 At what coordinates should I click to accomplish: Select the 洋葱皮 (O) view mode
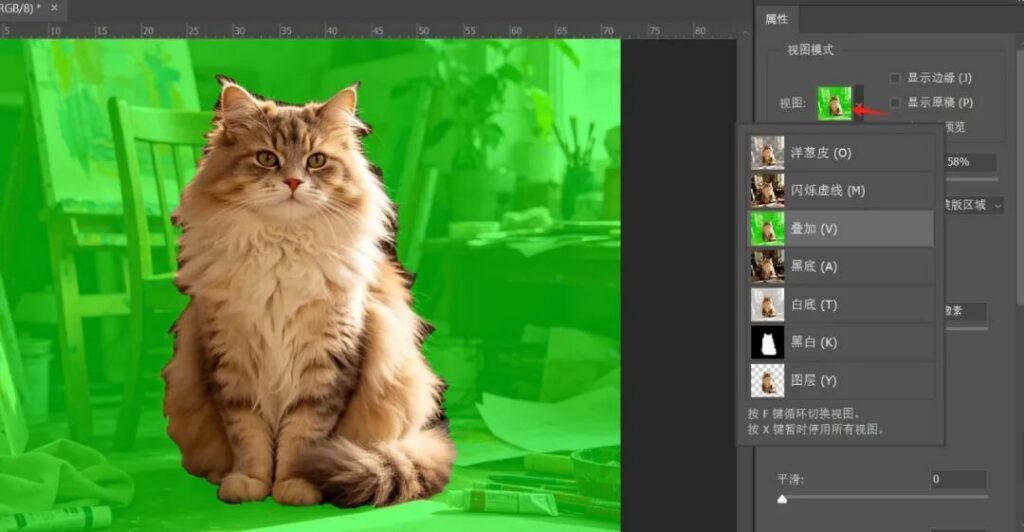point(840,153)
